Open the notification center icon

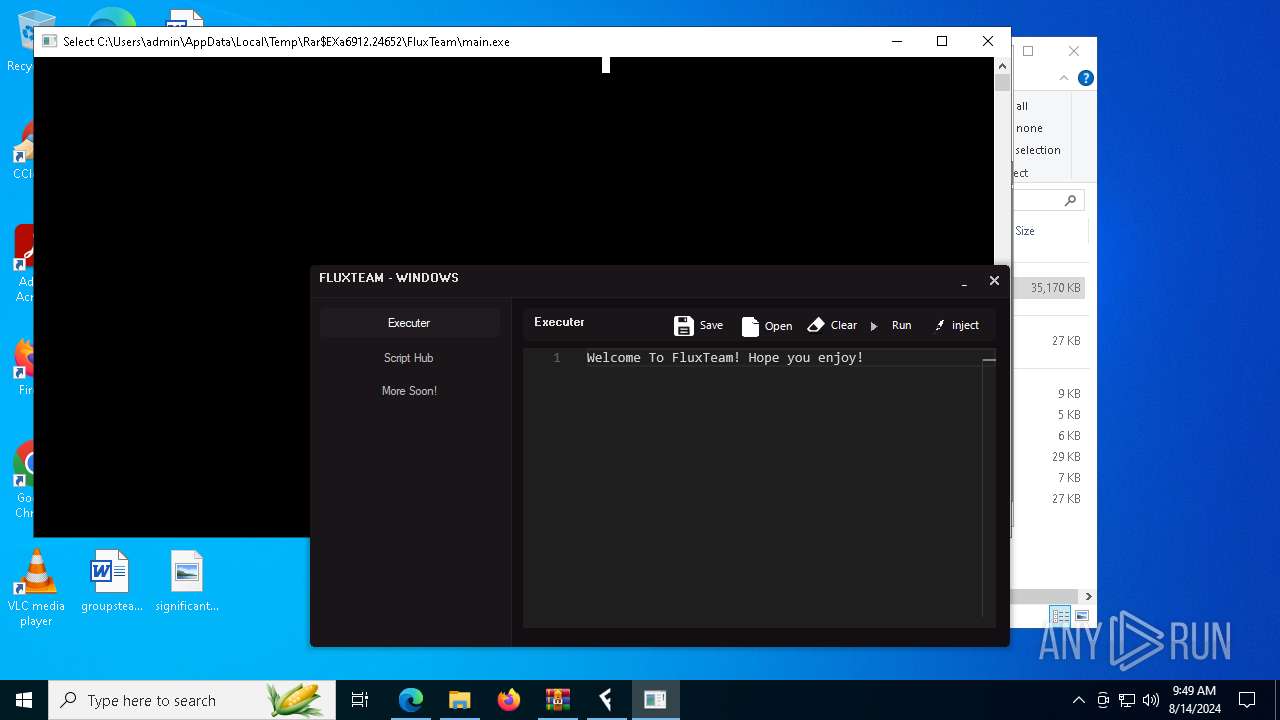click(1247, 700)
